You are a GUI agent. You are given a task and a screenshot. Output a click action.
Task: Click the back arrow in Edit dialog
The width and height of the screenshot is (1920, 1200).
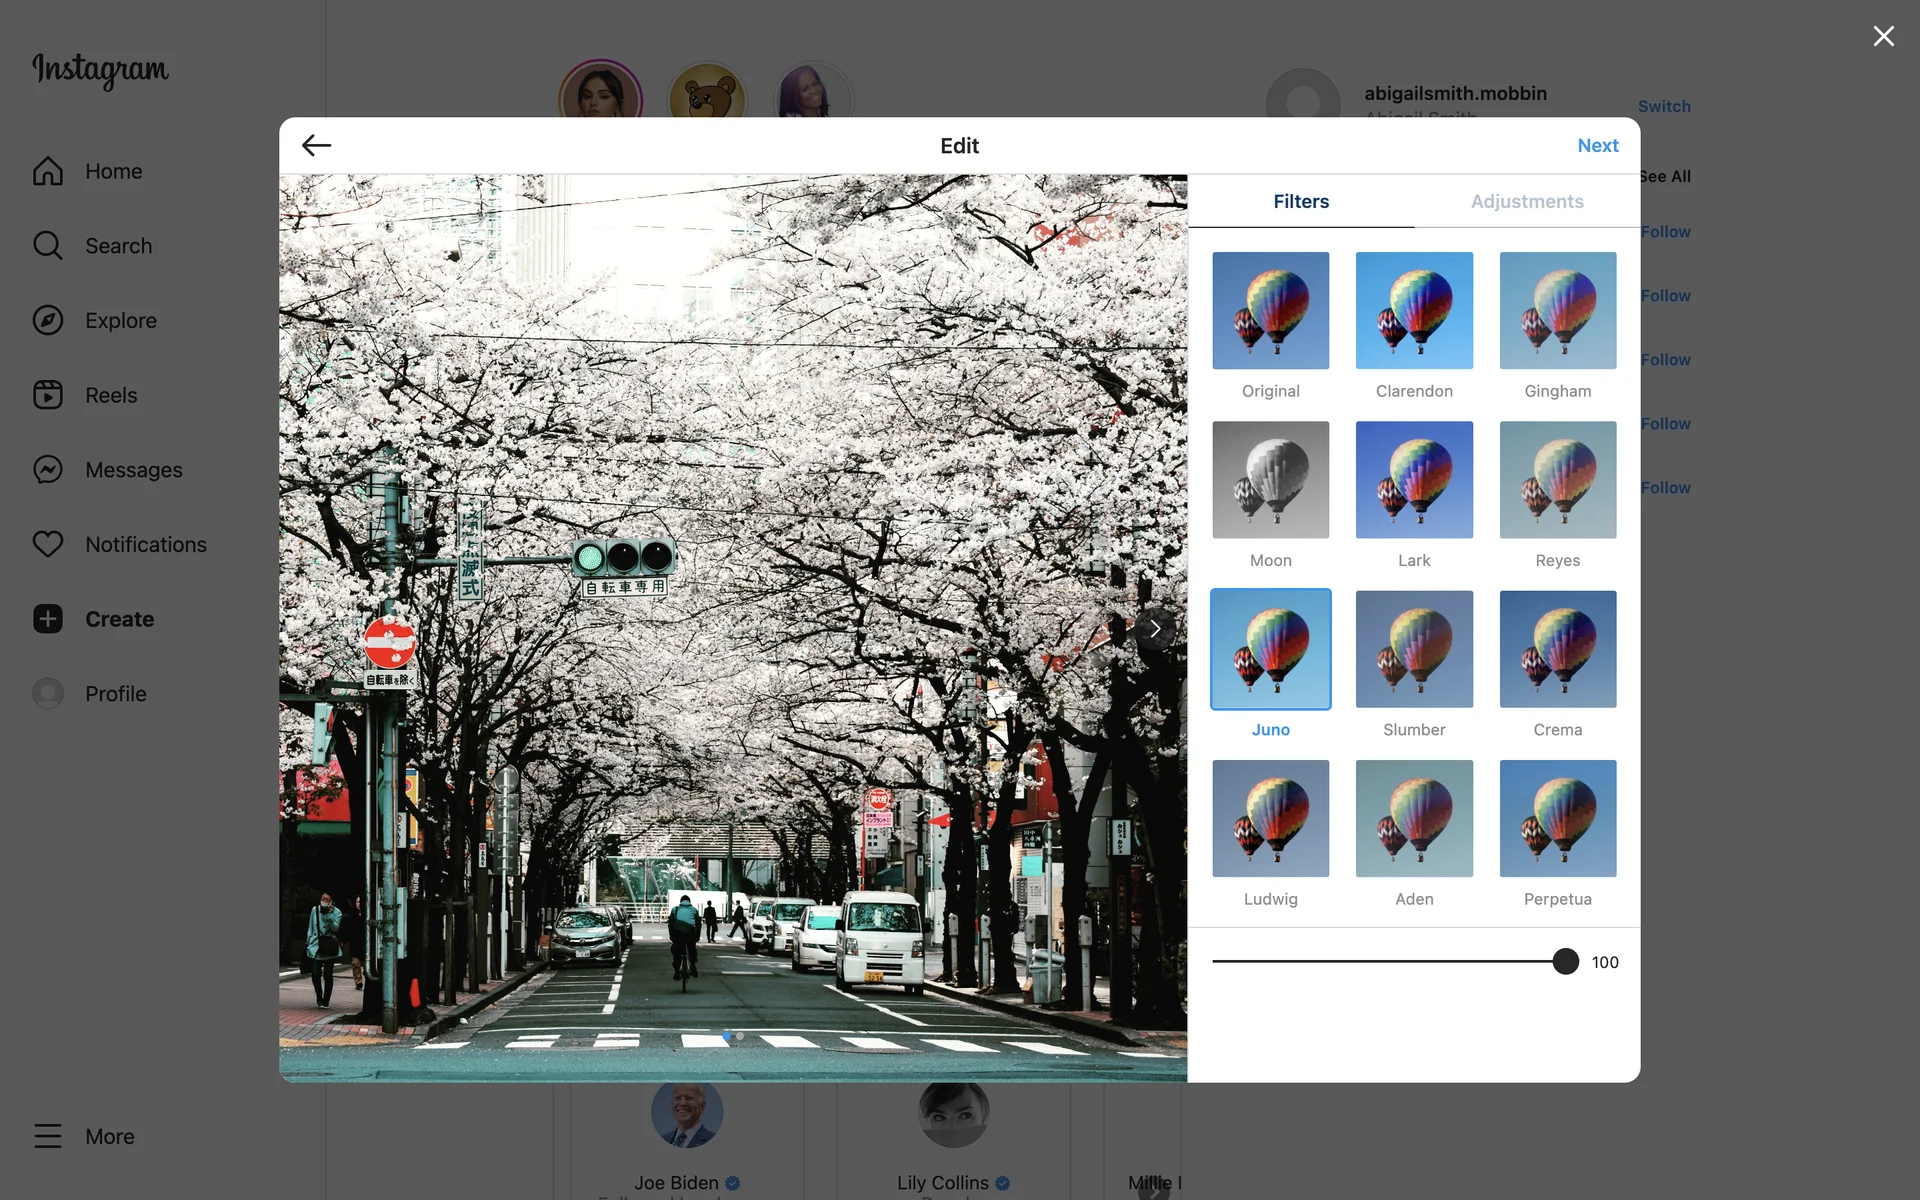(316, 145)
